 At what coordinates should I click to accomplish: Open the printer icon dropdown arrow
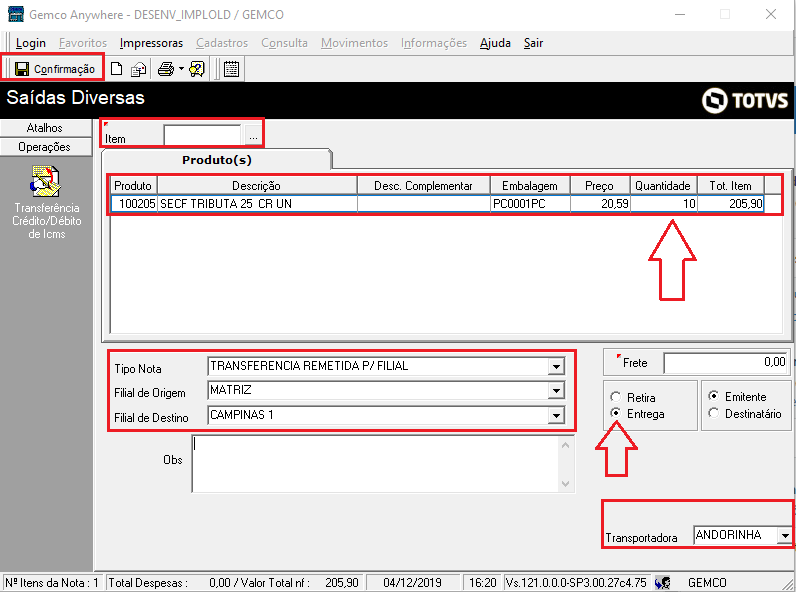tap(181, 69)
